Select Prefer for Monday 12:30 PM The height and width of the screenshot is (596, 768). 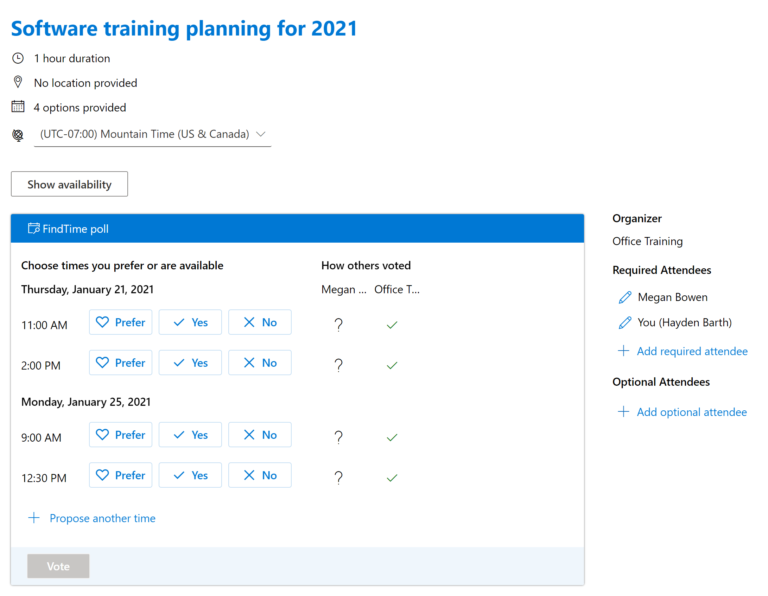click(120, 475)
